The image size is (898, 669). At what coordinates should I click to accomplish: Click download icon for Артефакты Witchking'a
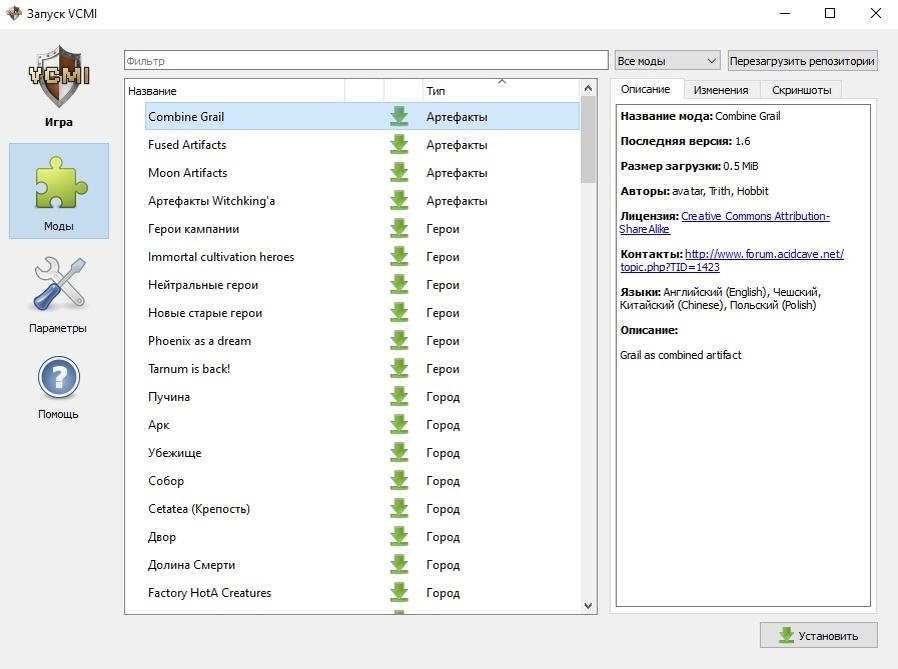399,200
